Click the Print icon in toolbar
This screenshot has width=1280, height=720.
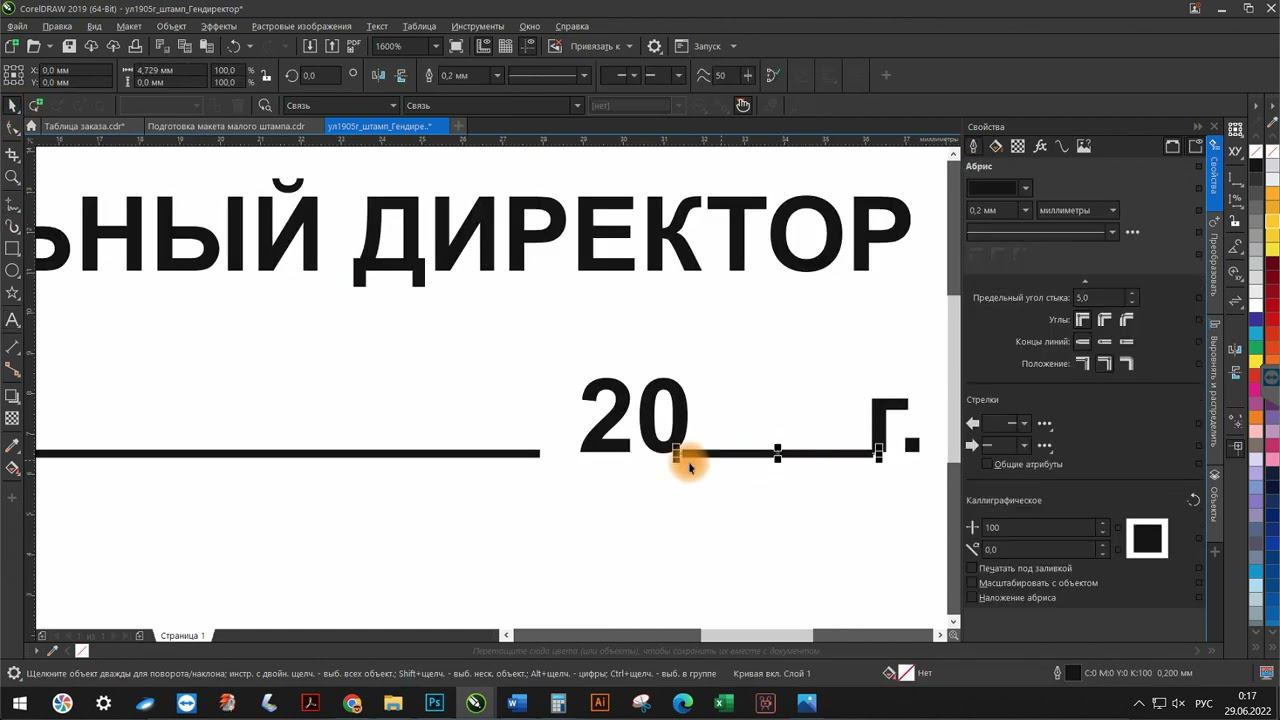tap(135, 46)
